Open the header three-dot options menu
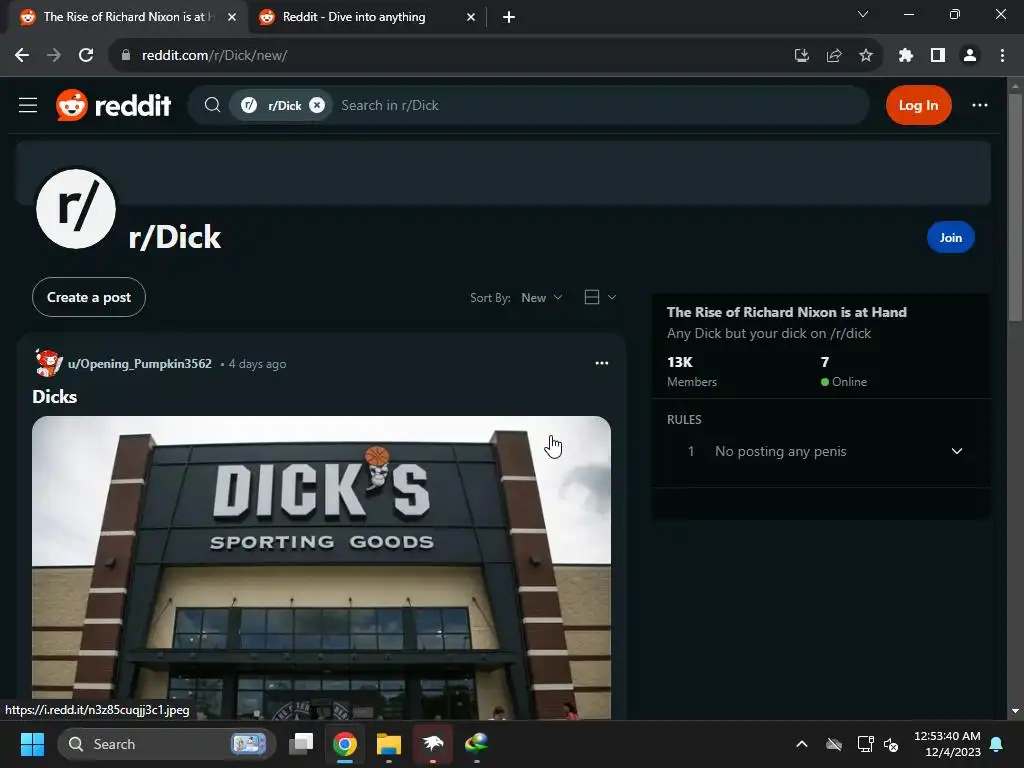Viewport: 1024px width, 768px height. tap(980, 105)
